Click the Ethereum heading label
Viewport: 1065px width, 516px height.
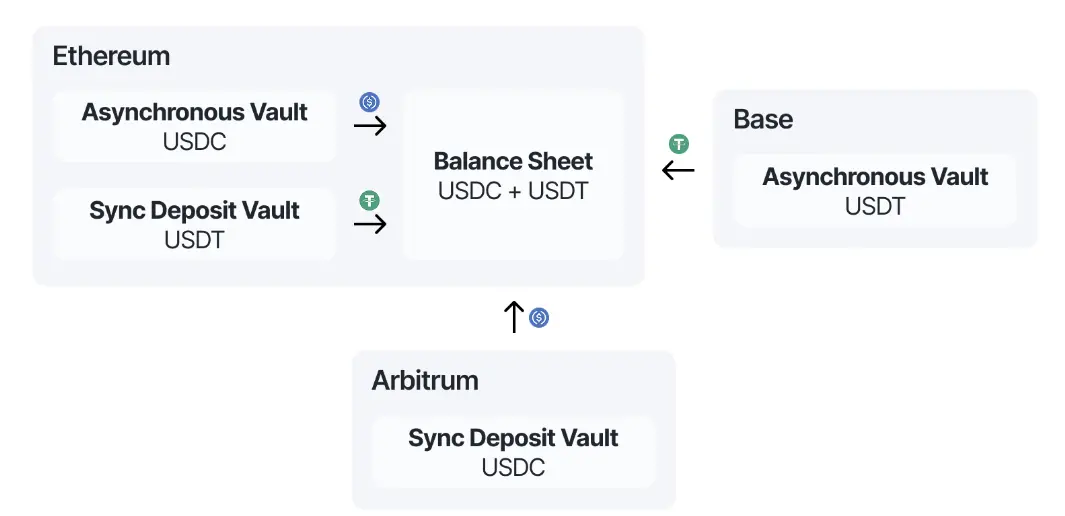point(111,56)
